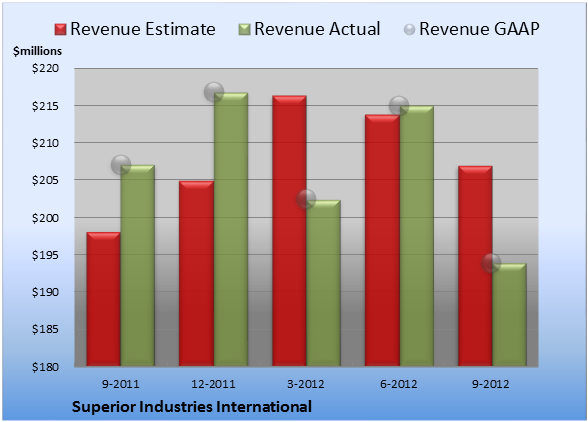Click the red Revenue Estimate legend swatch

(x=60, y=30)
